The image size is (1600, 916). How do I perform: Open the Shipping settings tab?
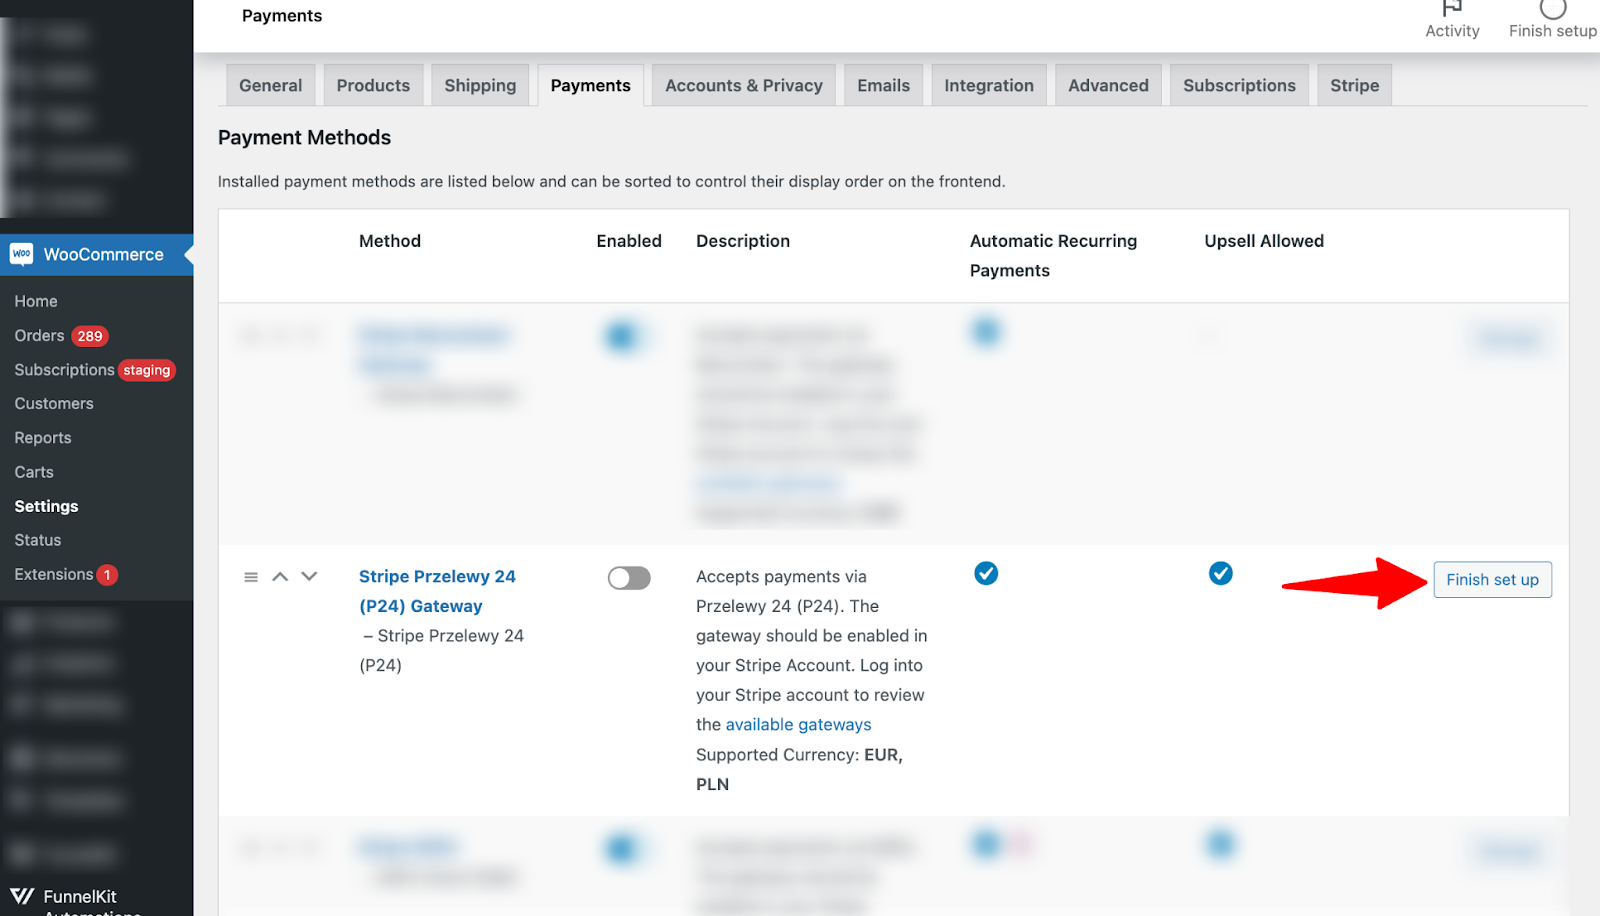(x=480, y=85)
